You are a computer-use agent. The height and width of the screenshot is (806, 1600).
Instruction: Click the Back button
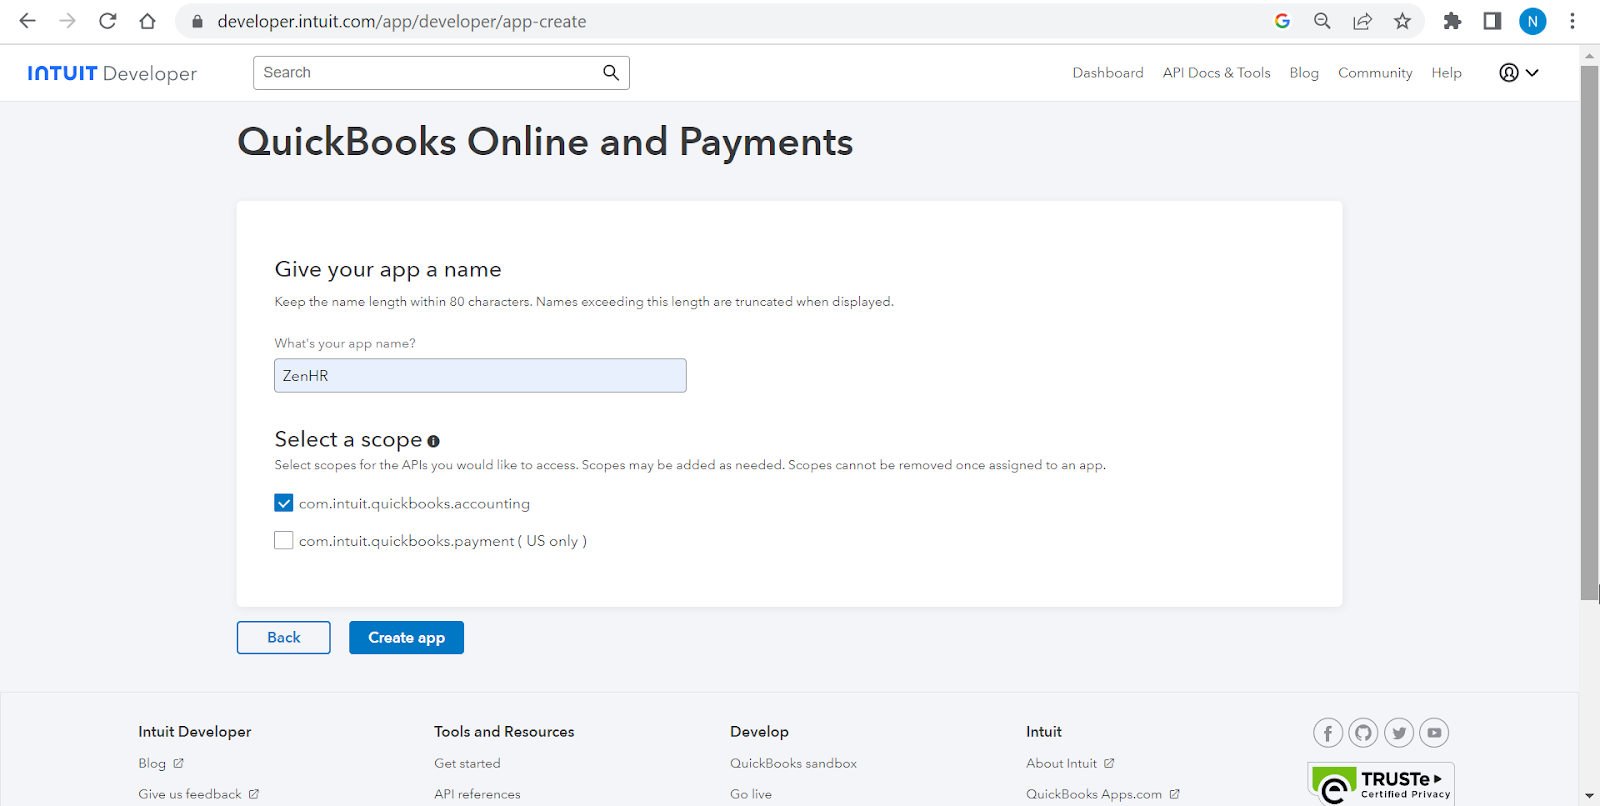click(284, 638)
